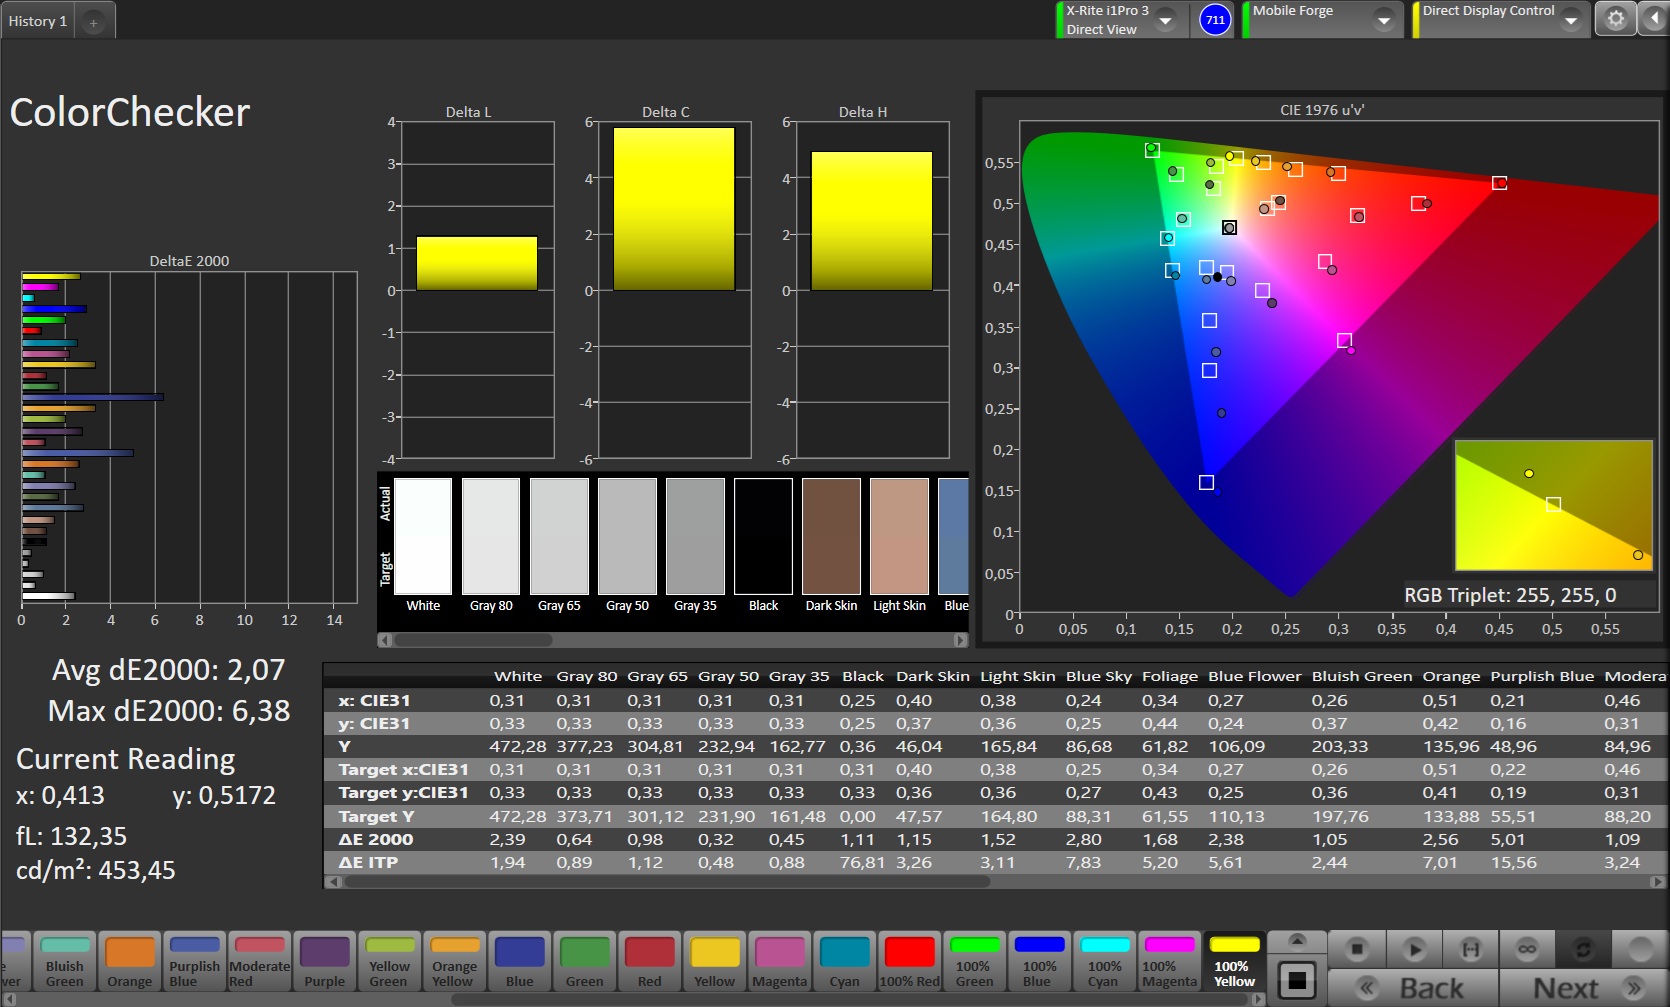Click the Gray 50 swatch
1670x1007 pixels.
coord(627,536)
